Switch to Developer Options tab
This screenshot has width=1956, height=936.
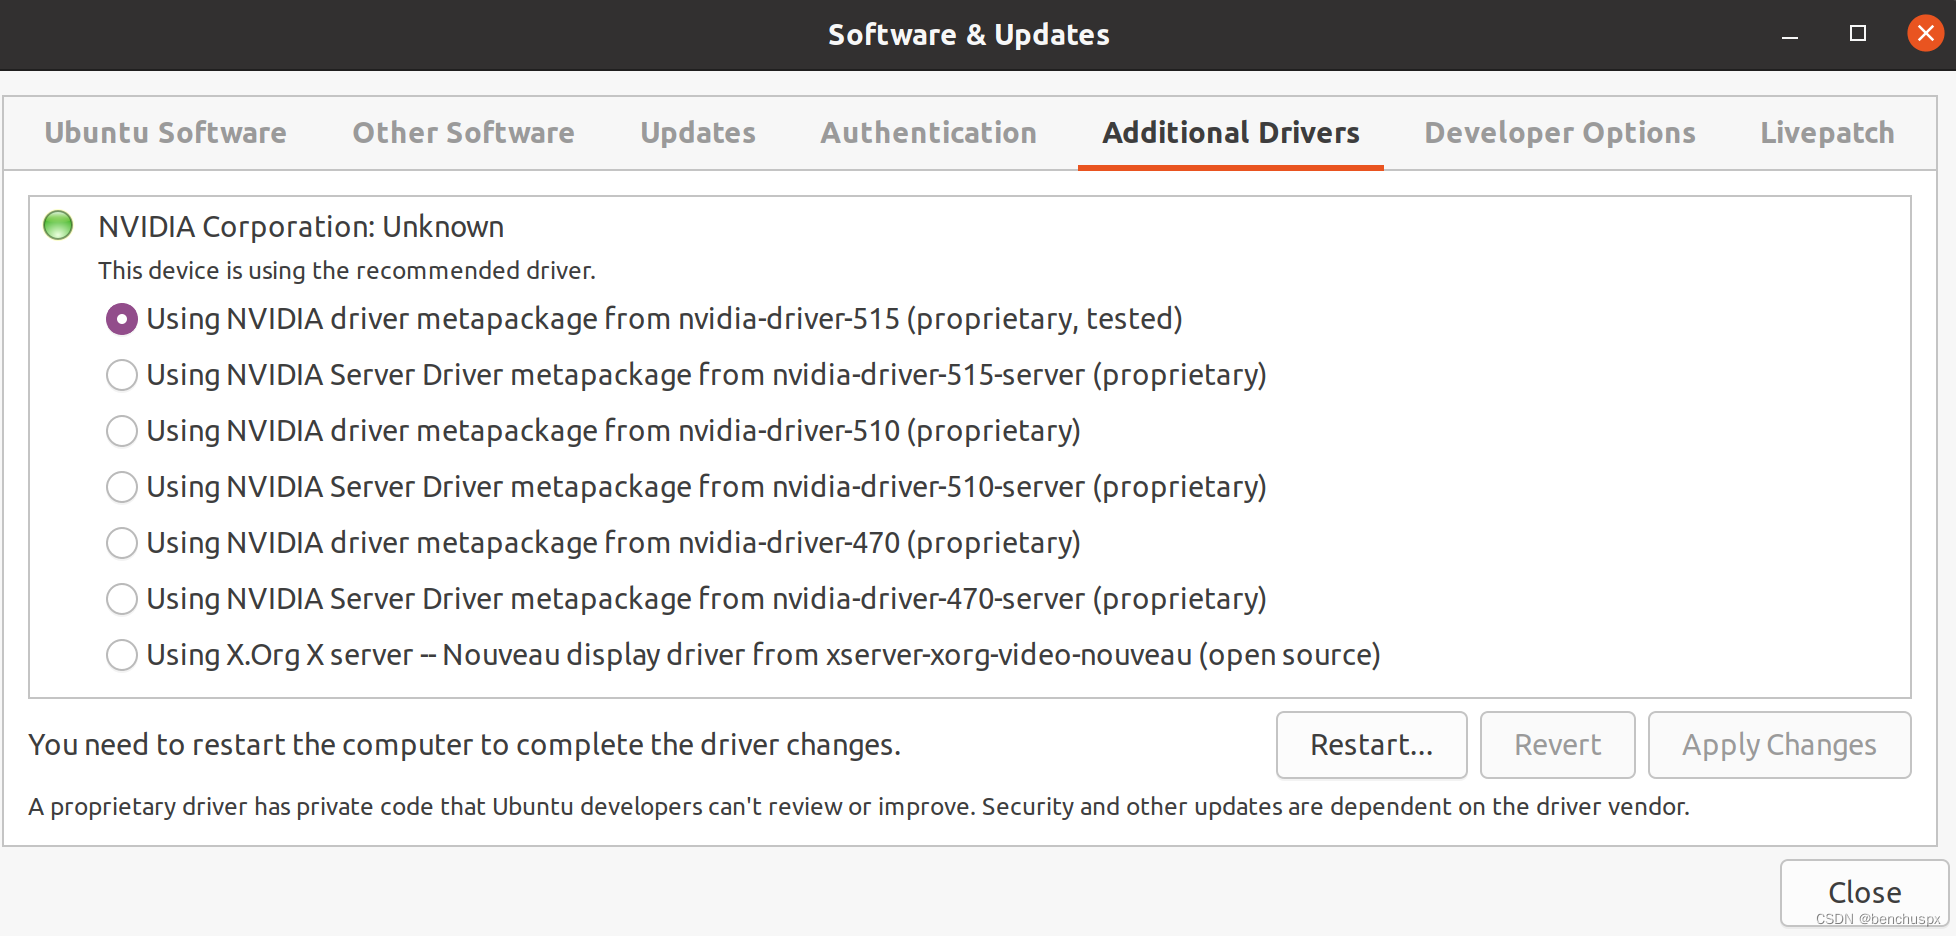click(1560, 133)
